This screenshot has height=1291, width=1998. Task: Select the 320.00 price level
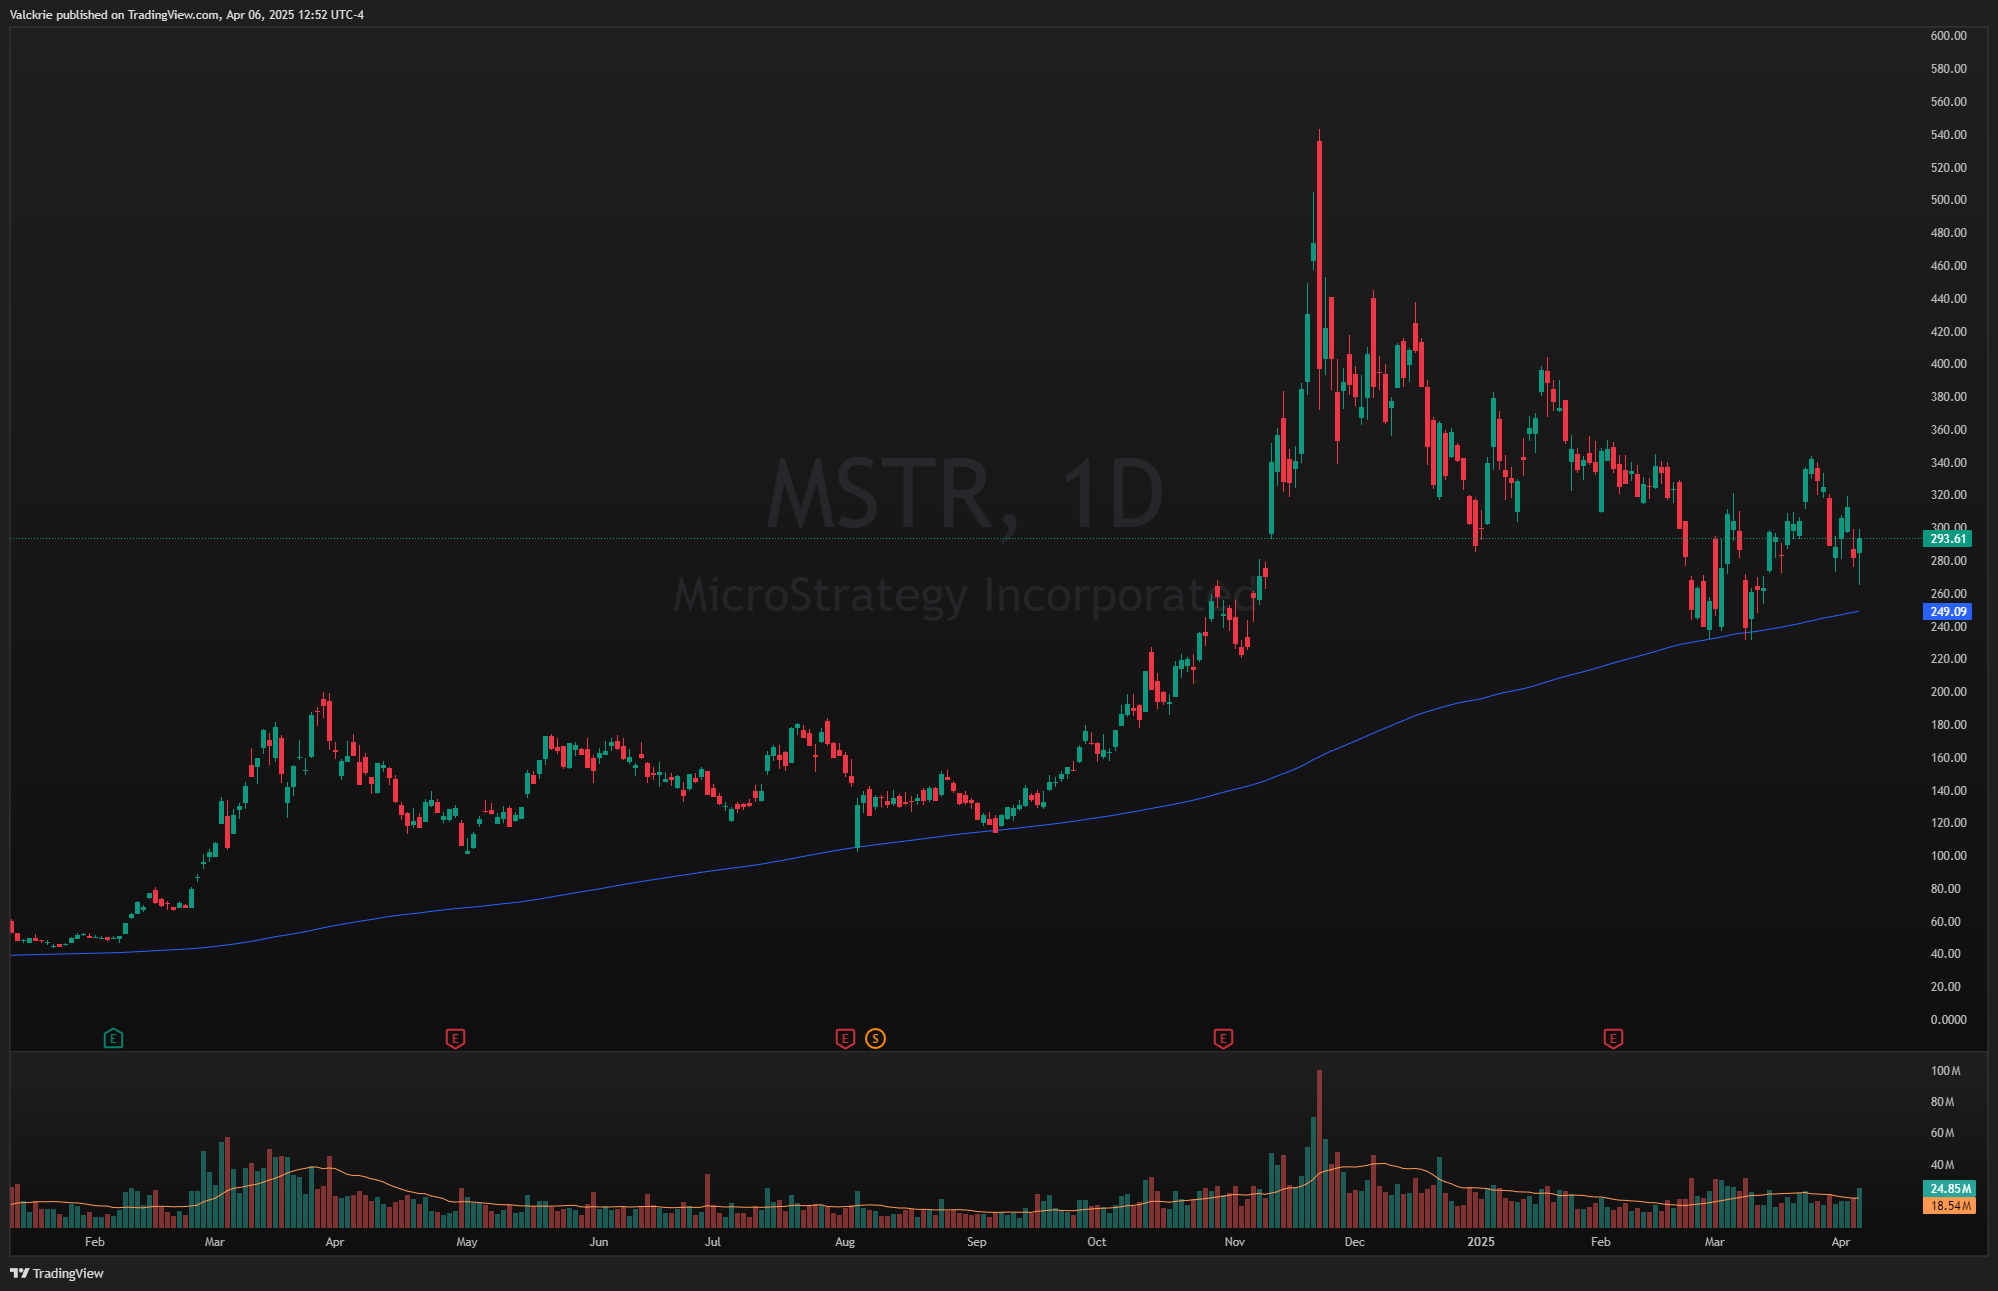click(1948, 495)
